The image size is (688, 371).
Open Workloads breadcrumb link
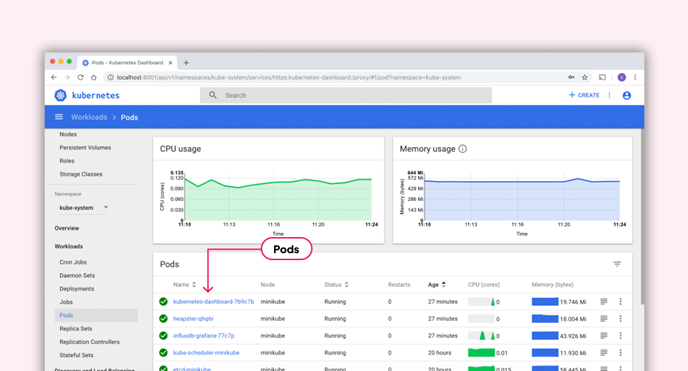tap(89, 117)
